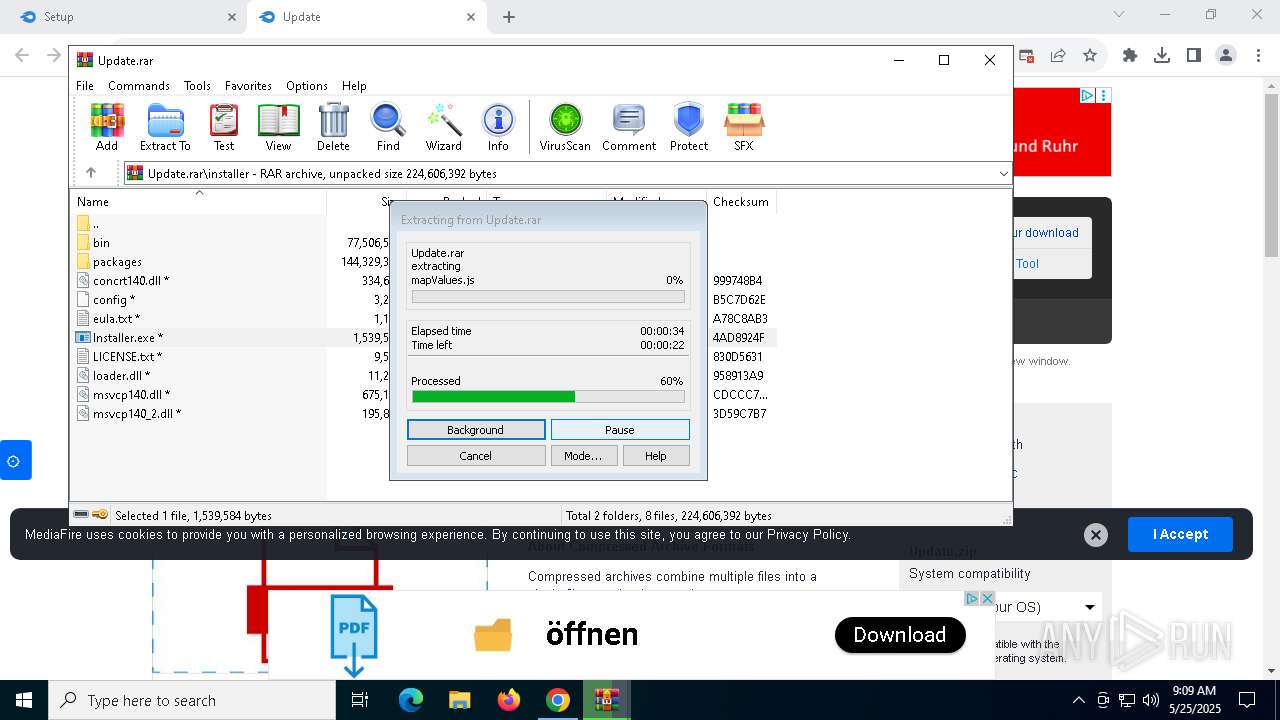
Task: Open the View toolbar icon
Action: (278, 127)
